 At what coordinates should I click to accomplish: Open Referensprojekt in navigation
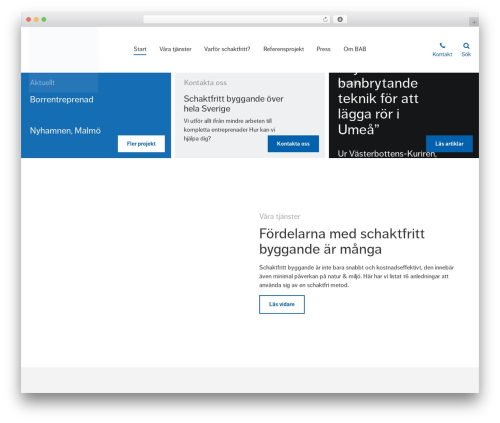pos(284,49)
